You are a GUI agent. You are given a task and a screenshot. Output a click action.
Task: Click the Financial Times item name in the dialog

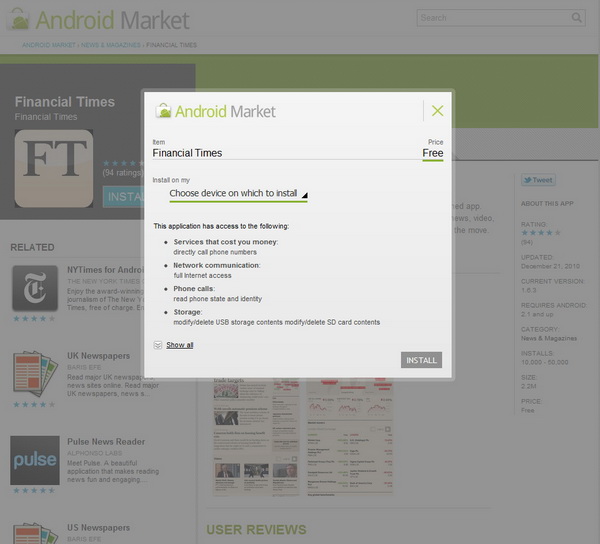[187, 153]
